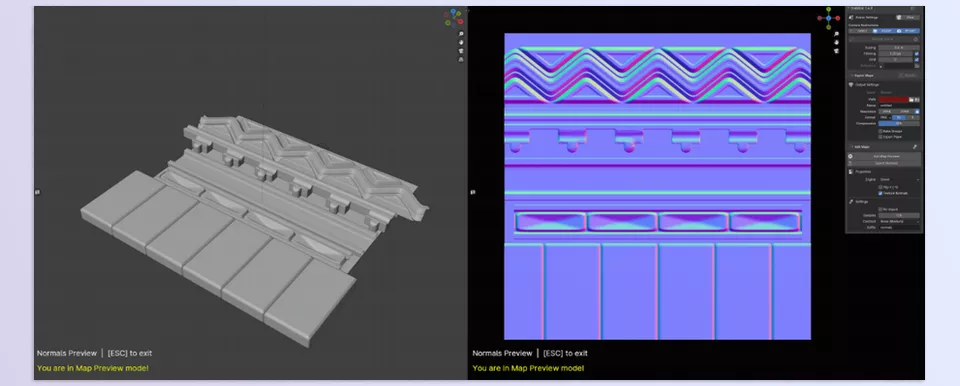The height and width of the screenshot is (386, 960).
Task: Enable the Export Plane checkbox
Action: click(x=880, y=137)
